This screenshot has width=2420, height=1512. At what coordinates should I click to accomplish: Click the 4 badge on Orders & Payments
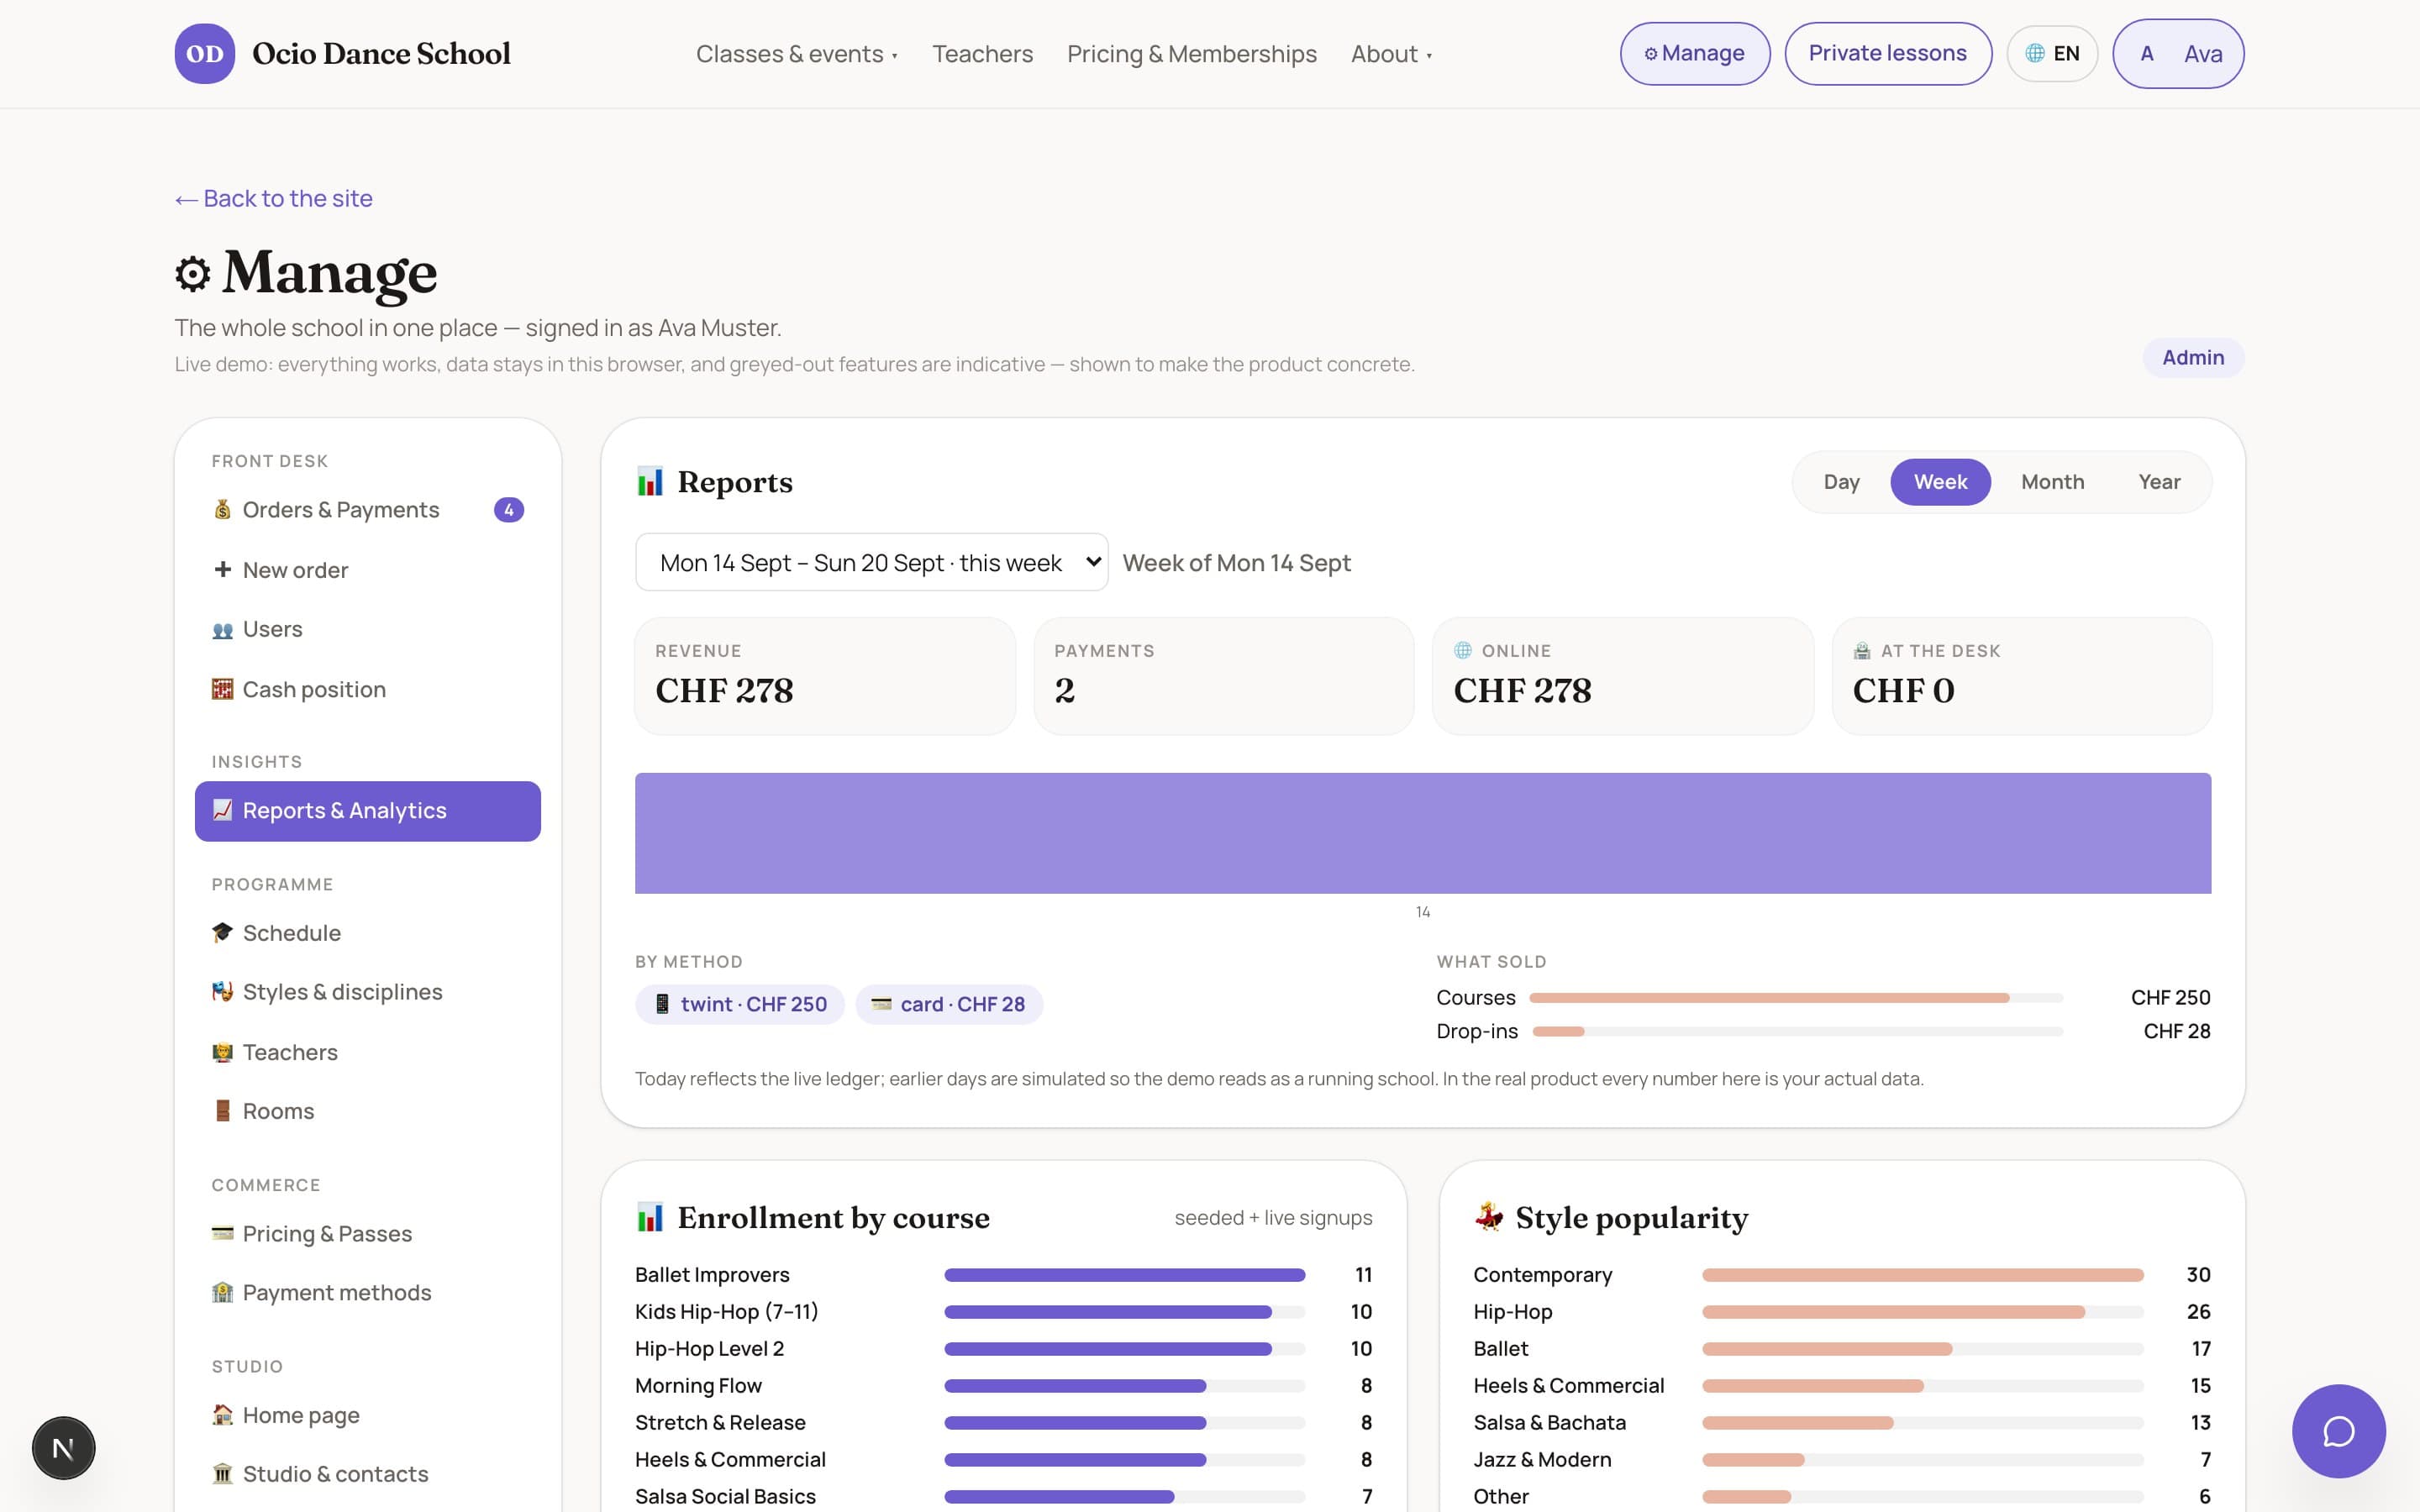[x=509, y=510]
